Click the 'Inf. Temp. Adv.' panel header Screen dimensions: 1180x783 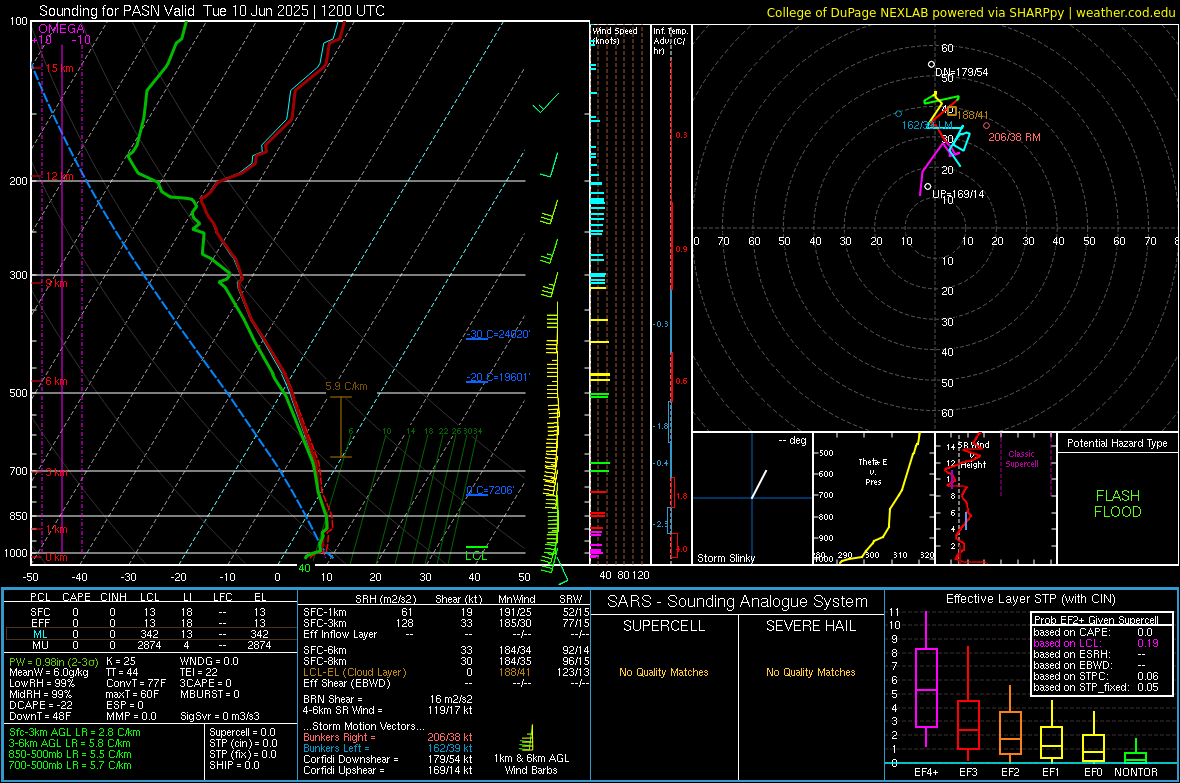point(670,41)
